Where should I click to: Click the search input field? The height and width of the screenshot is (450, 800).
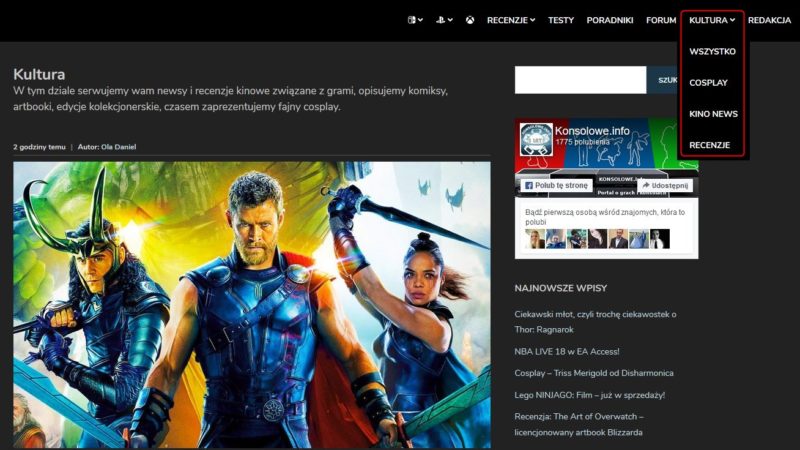[x=580, y=80]
